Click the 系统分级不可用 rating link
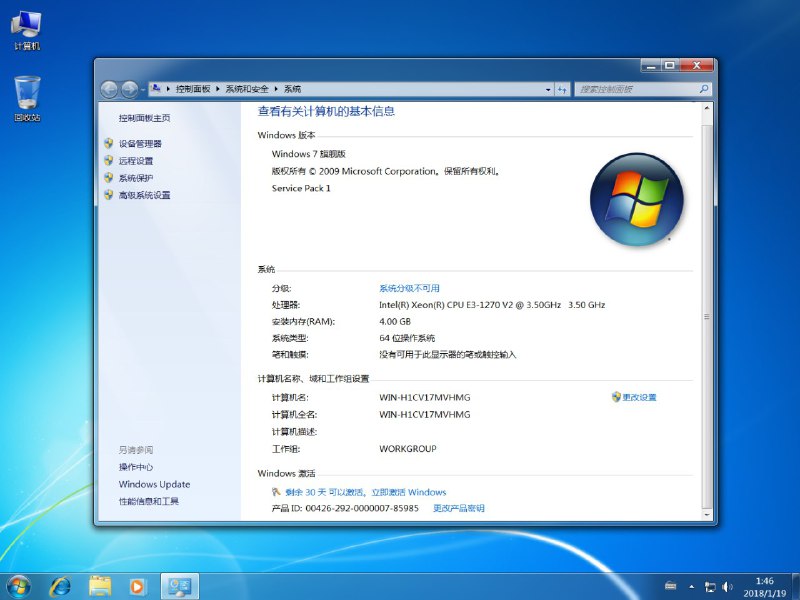The width and height of the screenshot is (800, 600). point(409,288)
